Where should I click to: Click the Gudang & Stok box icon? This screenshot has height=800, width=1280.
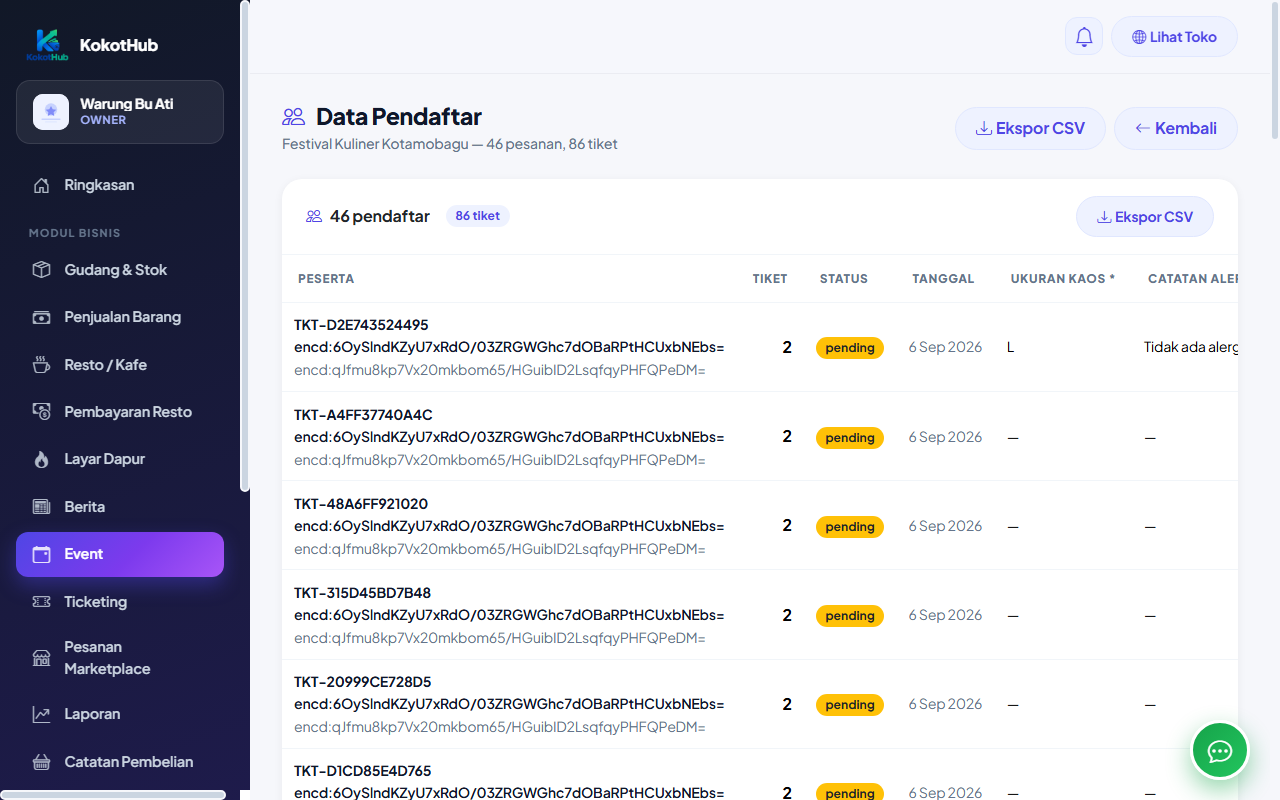pos(41,270)
